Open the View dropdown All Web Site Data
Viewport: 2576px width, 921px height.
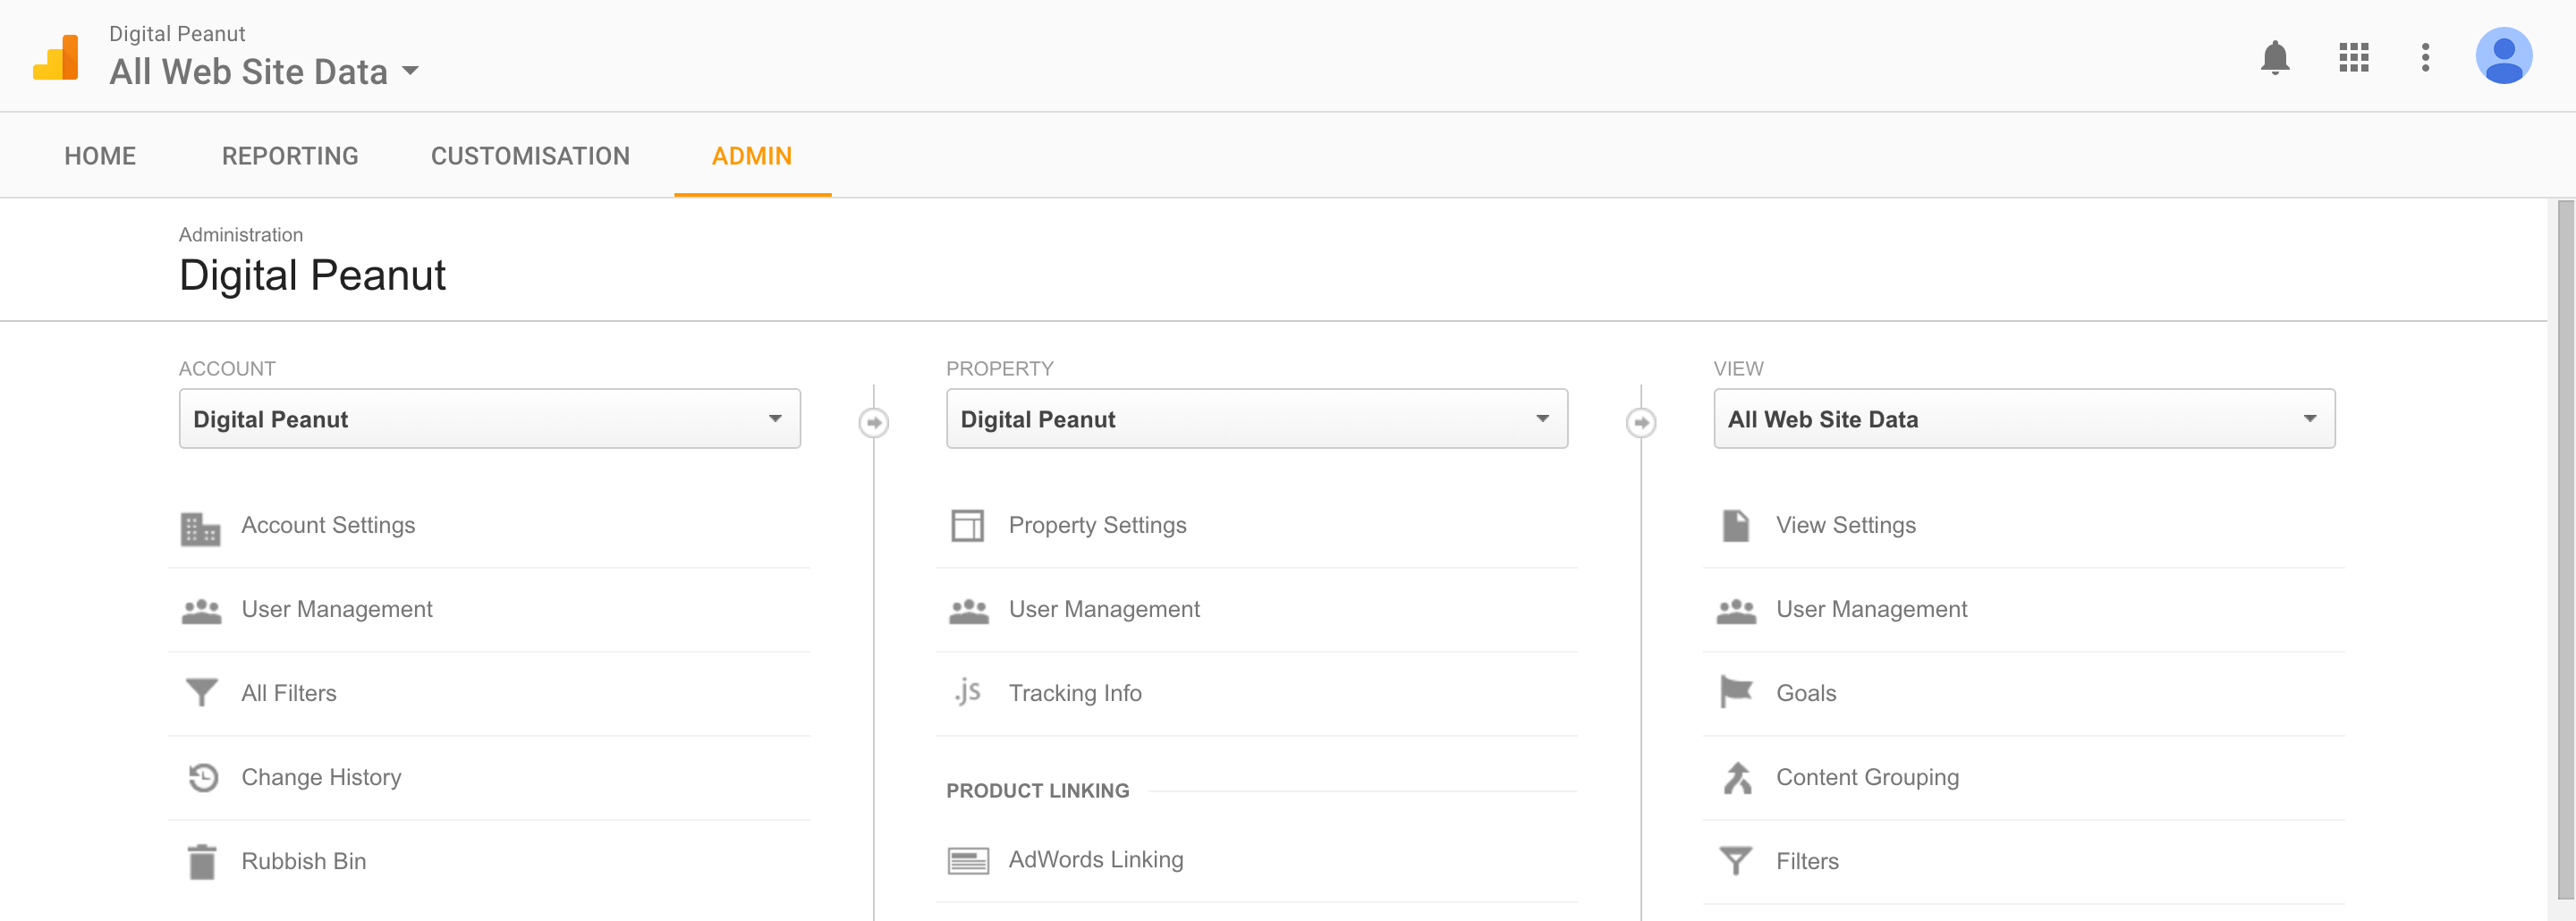2024,418
